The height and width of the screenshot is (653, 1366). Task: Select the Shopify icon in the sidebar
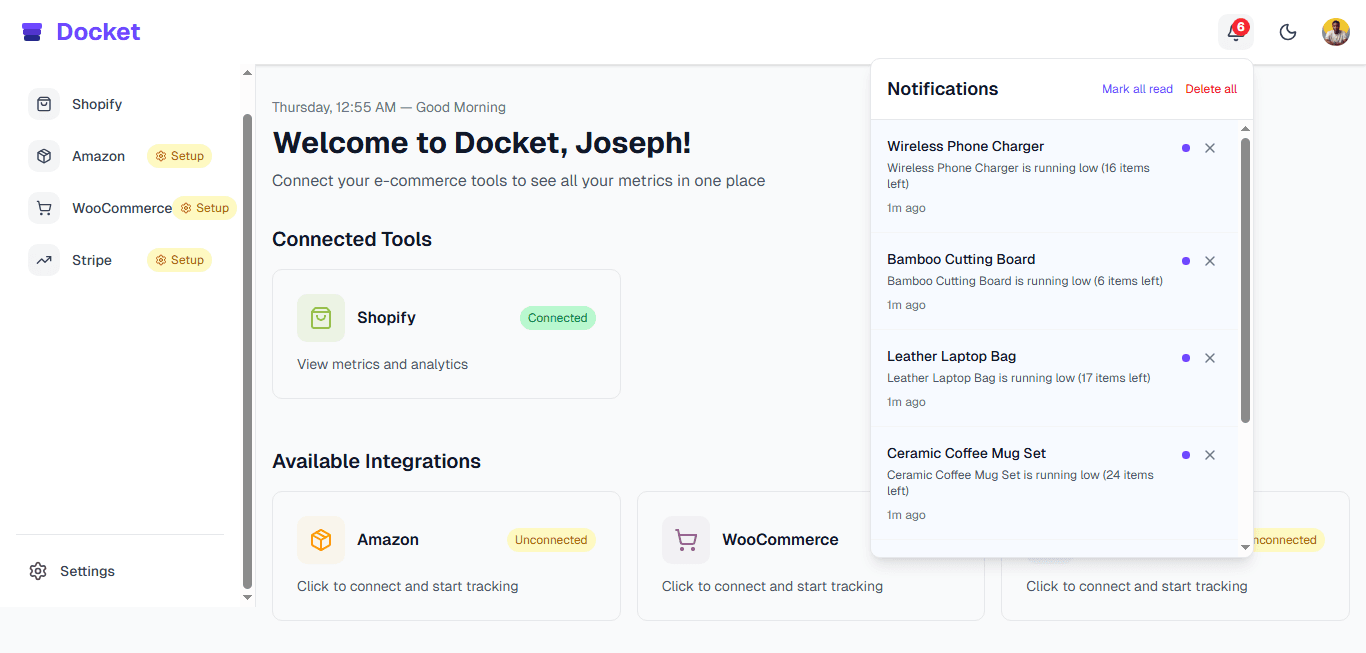44,104
